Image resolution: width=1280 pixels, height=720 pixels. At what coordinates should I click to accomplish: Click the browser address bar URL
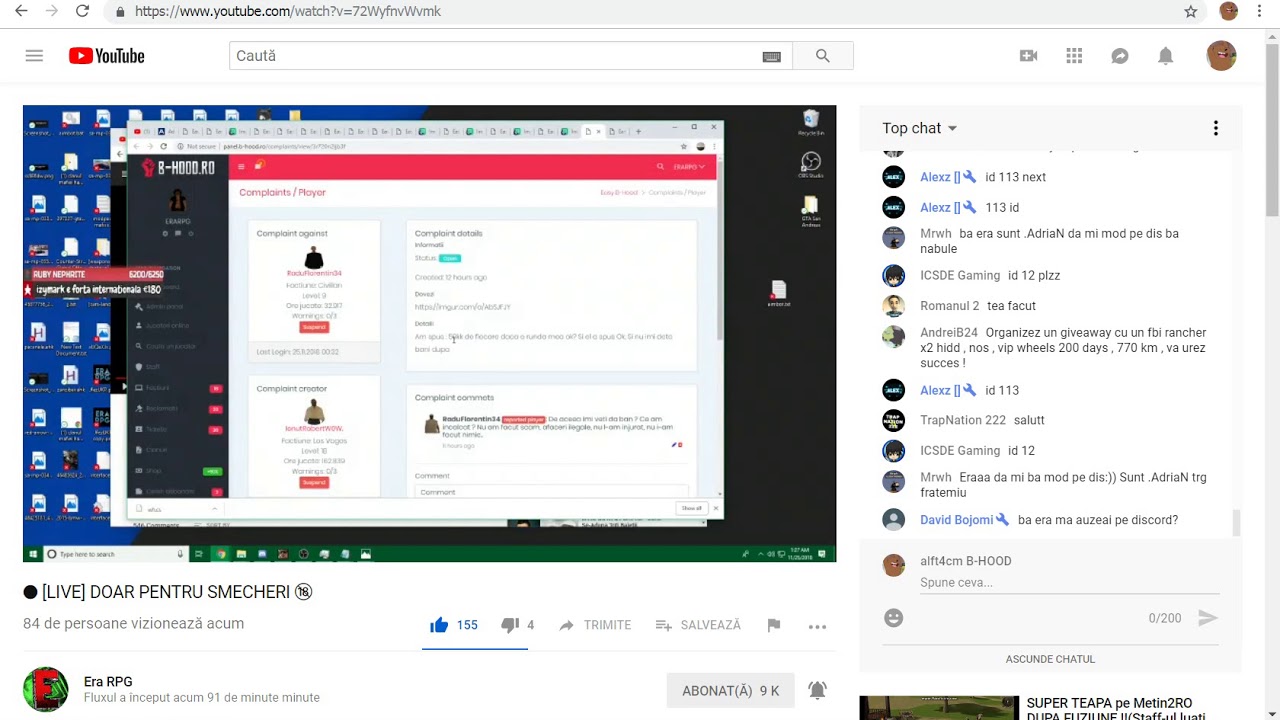(288, 12)
